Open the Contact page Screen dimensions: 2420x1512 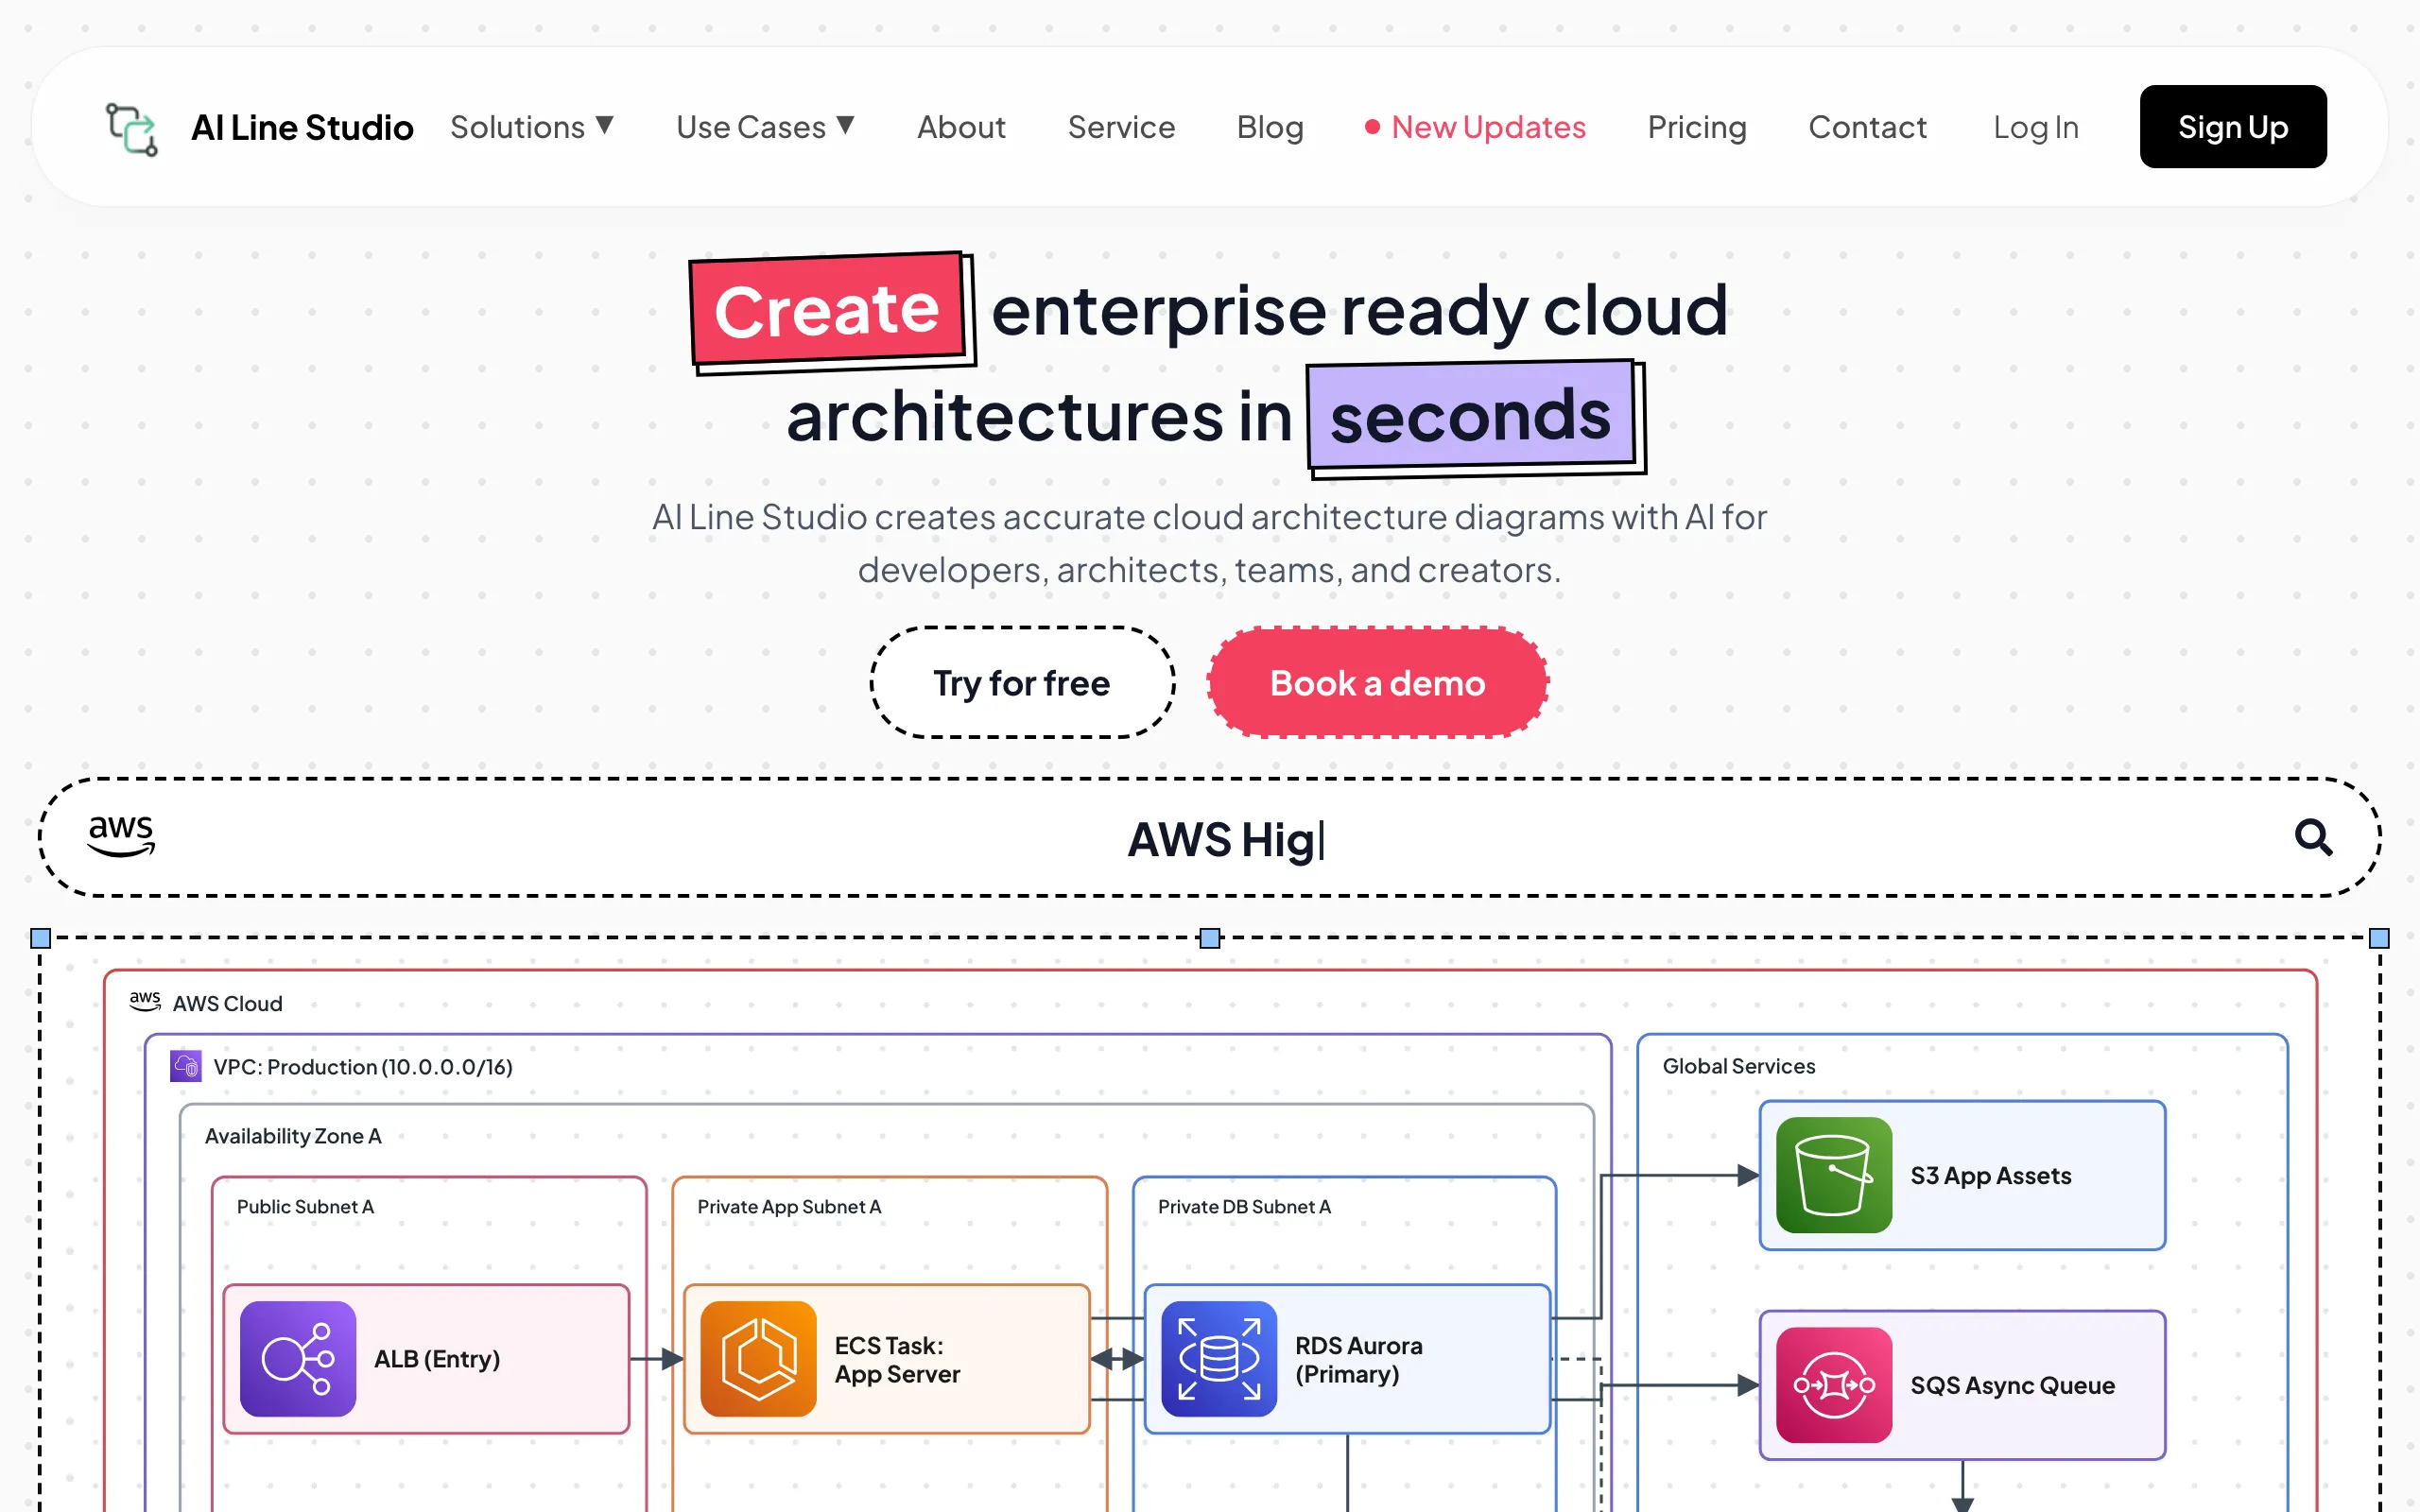tap(1867, 127)
